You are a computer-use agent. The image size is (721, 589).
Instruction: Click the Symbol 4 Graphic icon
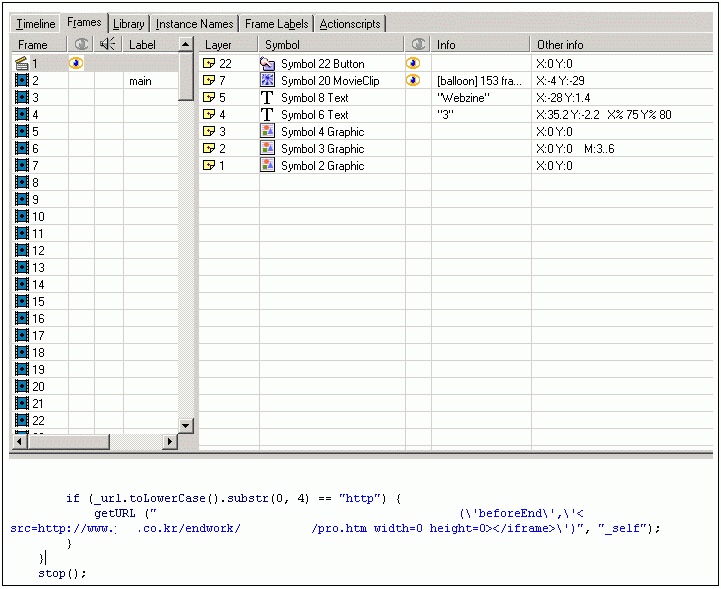[267, 132]
